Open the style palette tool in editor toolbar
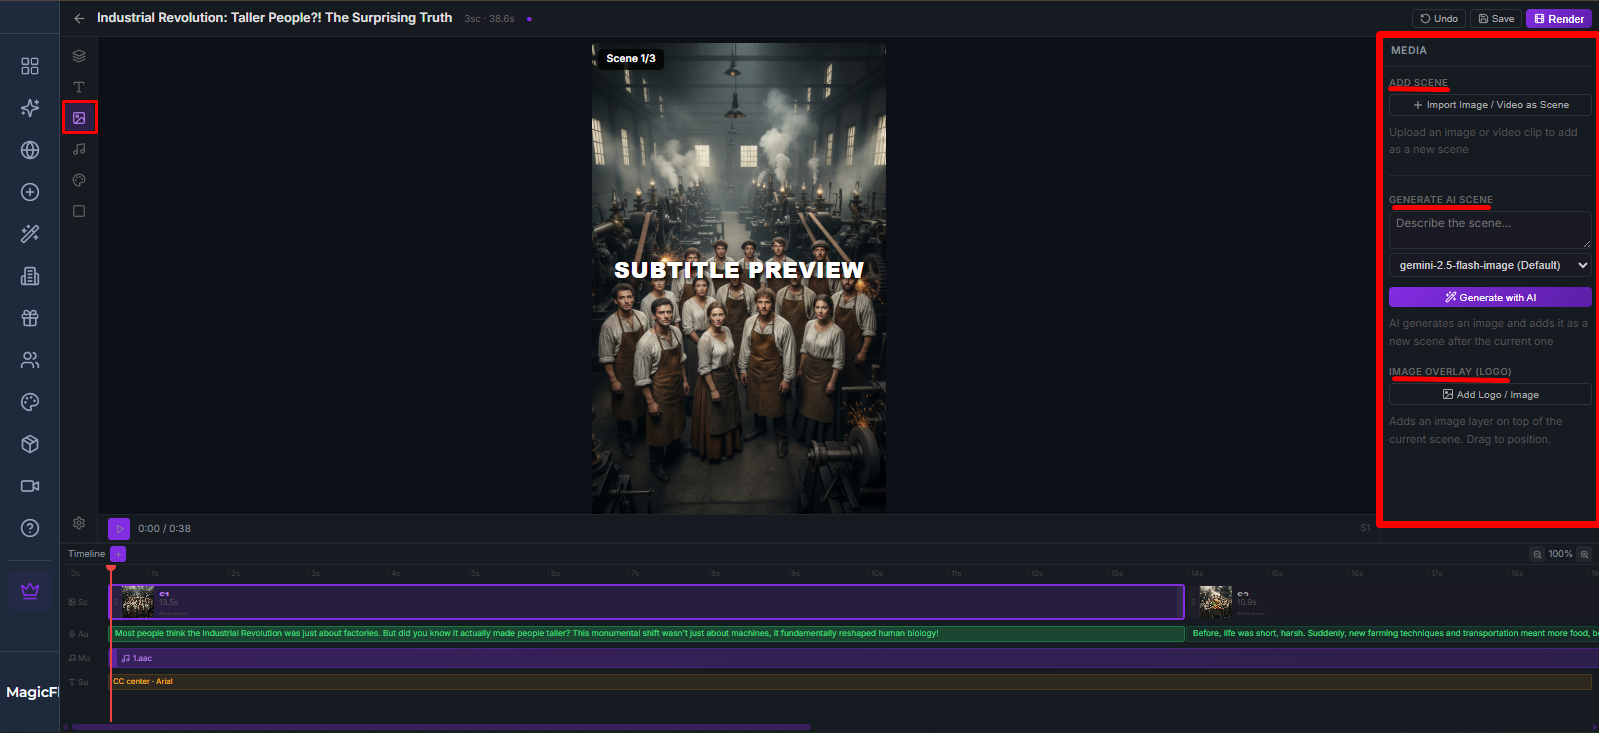This screenshot has height=733, width=1599. (x=79, y=180)
